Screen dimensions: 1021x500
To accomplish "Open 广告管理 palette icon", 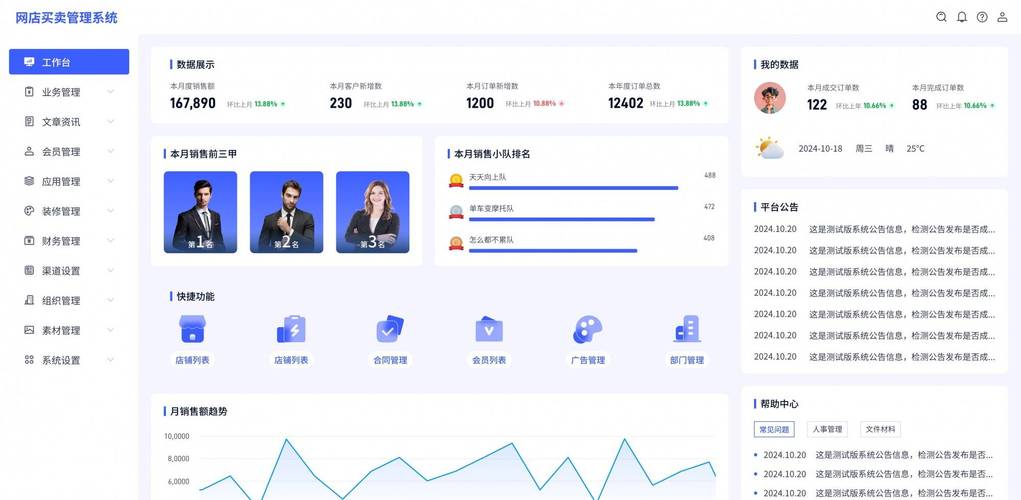I will click(x=587, y=329).
